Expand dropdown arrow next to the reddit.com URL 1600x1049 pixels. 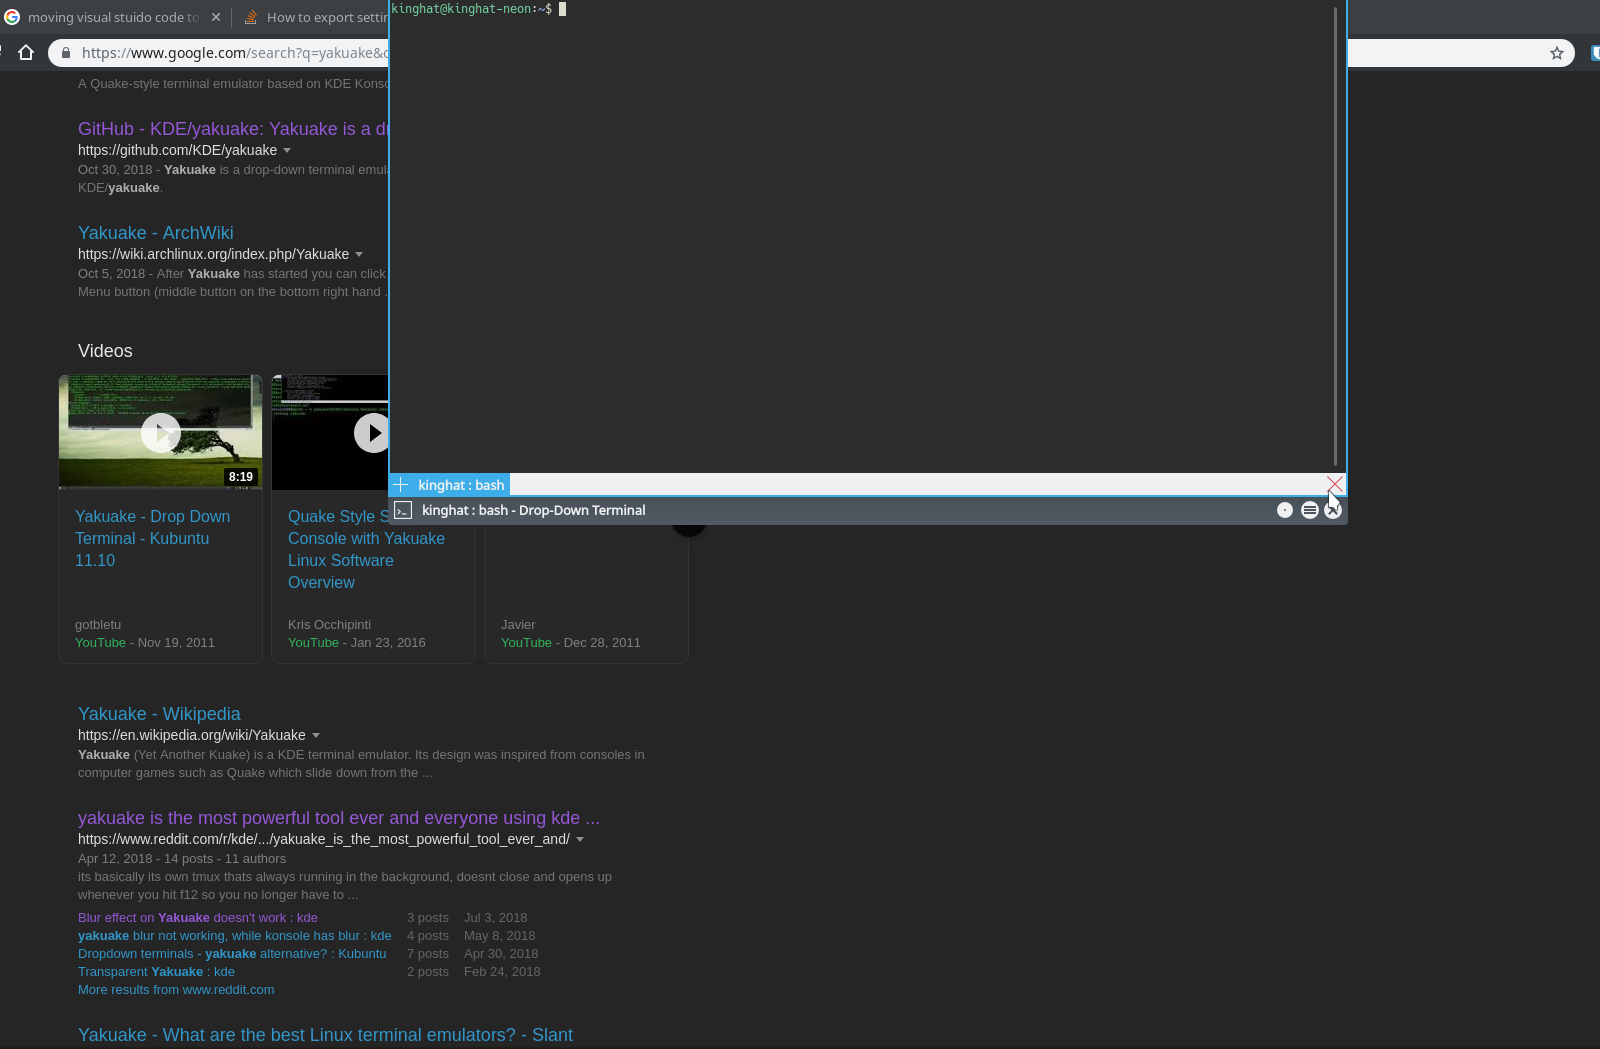click(580, 840)
